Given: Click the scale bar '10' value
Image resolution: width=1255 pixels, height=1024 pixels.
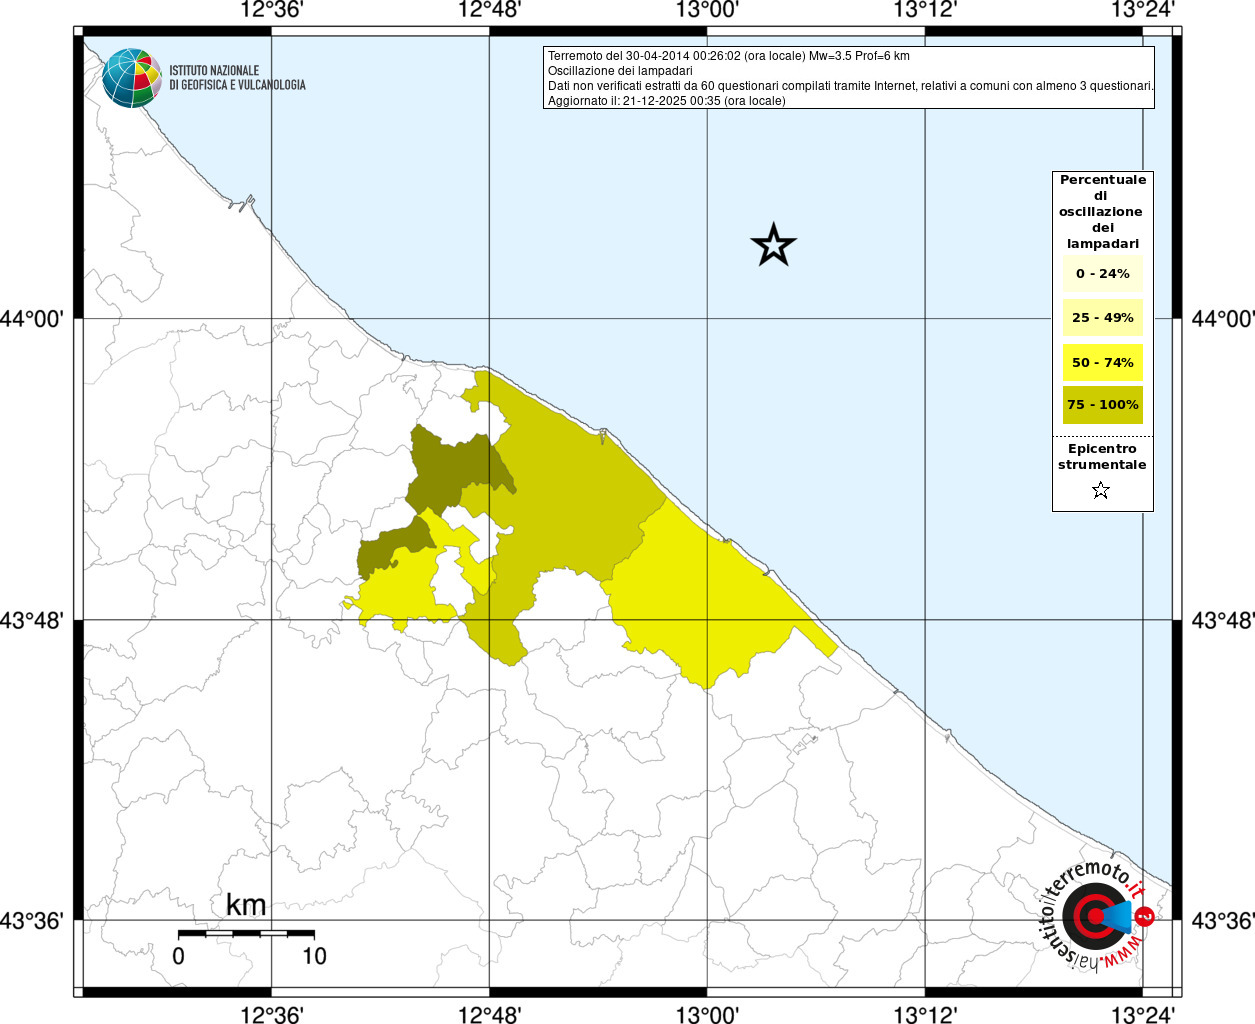Looking at the screenshot, I should [314, 956].
